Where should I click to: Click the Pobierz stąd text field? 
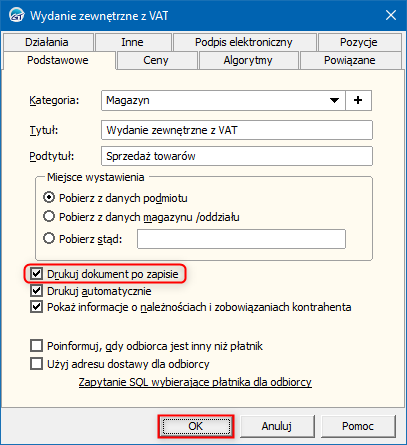(241, 239)
